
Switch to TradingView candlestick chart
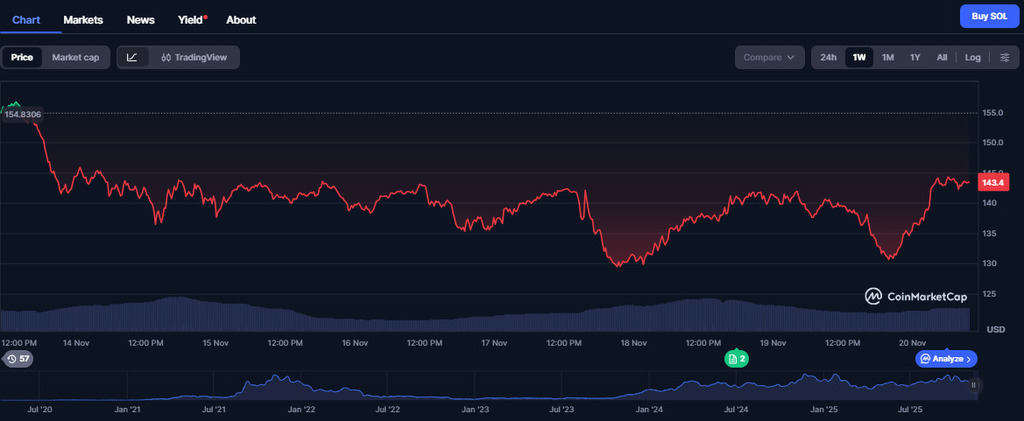click(194, 57)
